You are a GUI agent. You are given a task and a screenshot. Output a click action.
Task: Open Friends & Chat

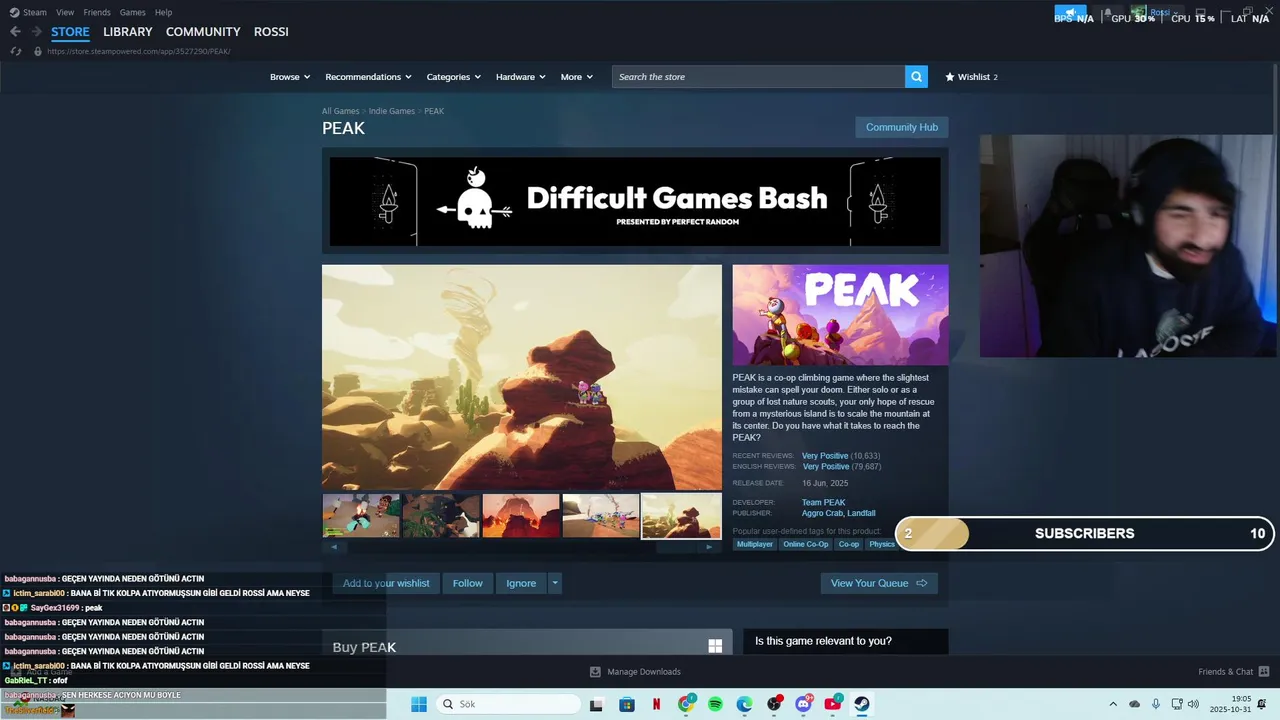(x=1233, y=672)
